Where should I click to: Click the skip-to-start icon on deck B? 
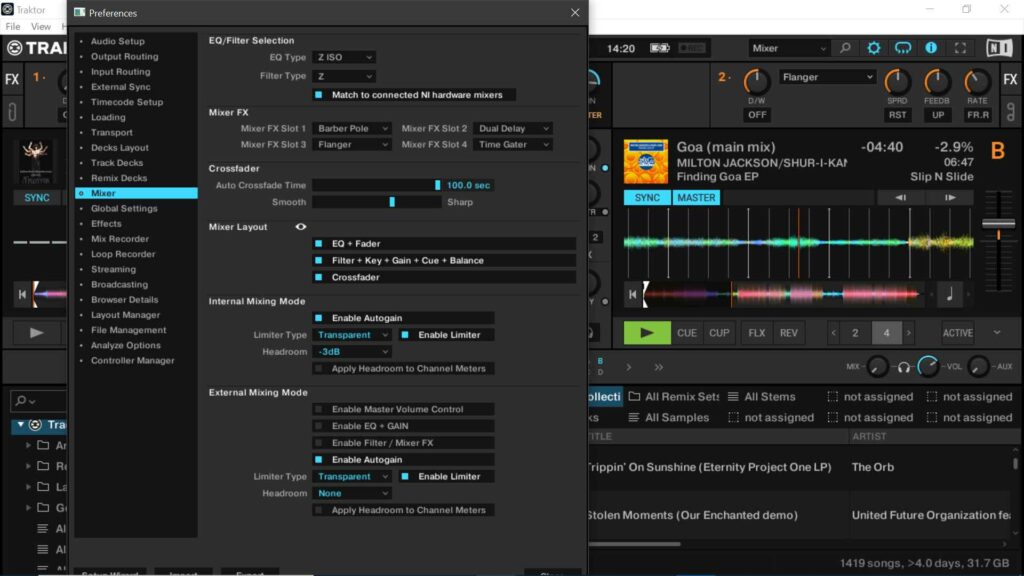[x=634, y=294]
